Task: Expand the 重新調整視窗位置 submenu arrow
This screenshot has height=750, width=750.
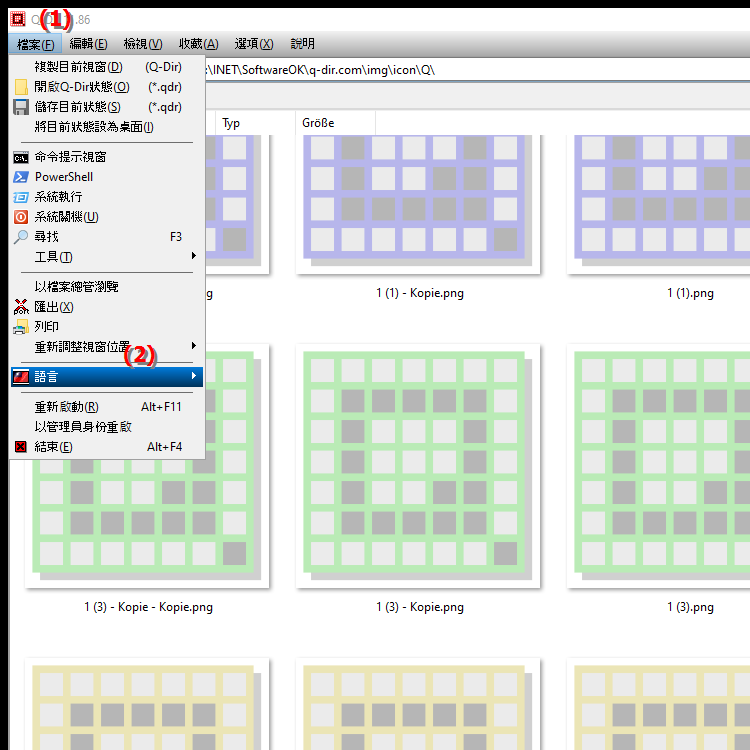Action: click(x=194, y=346)
